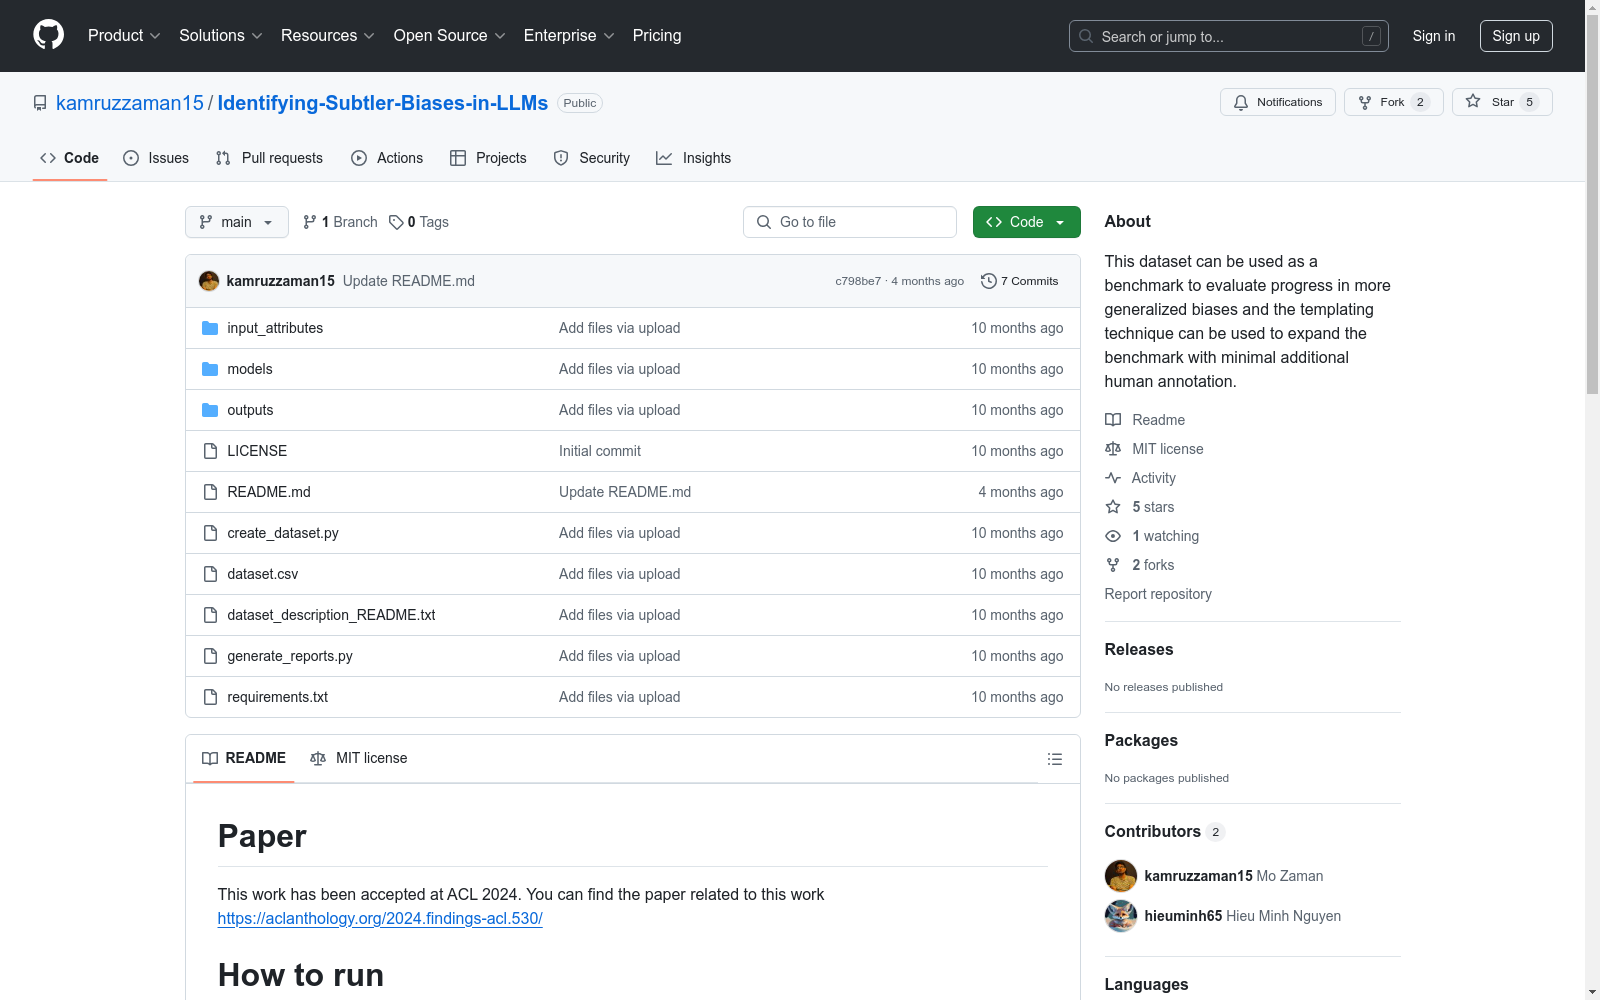Click the Releases heading link
The height and width of the screenshot is (1000, 1600).
(x=1139, y=649)
